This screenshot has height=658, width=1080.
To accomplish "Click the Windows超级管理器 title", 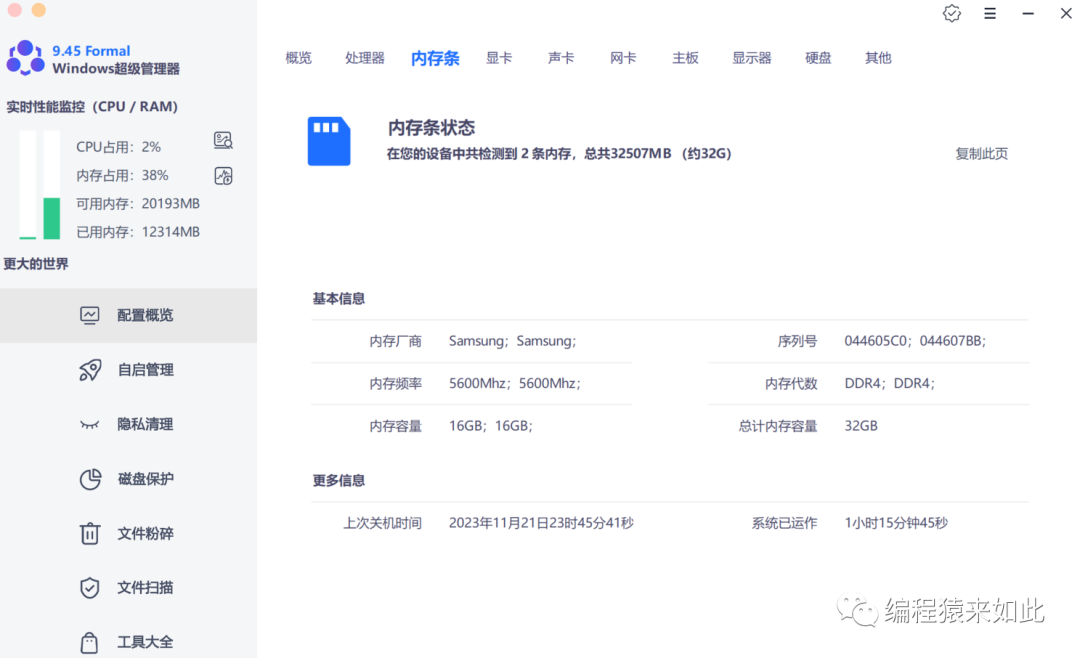I will (x=116, y=69).
